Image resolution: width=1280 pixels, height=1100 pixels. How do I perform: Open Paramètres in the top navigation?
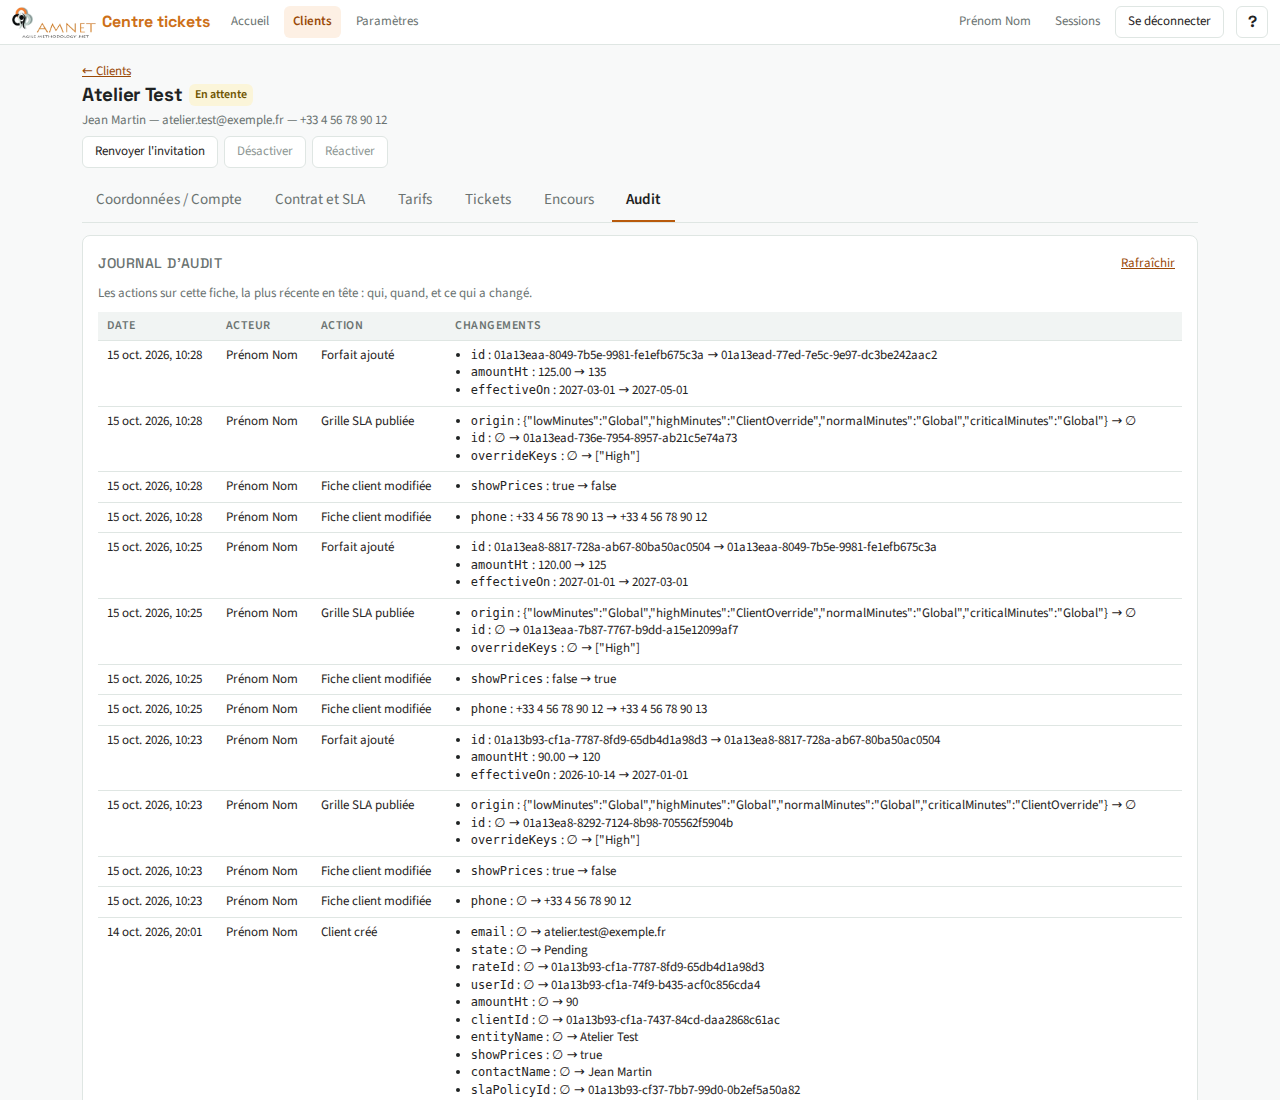[387, 21]
